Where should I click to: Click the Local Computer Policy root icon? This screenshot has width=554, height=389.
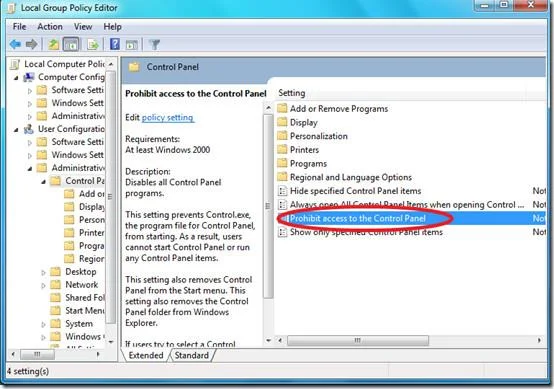click(15, 64)
